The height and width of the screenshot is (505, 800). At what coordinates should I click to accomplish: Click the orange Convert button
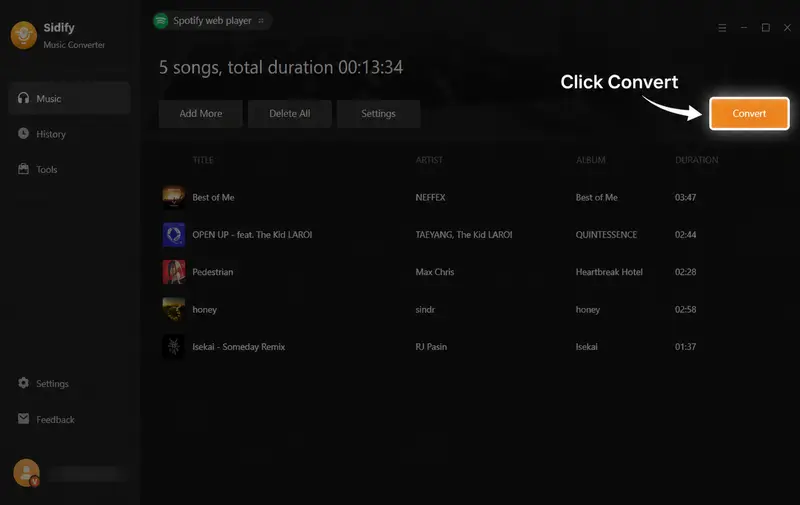click(749, 113)
